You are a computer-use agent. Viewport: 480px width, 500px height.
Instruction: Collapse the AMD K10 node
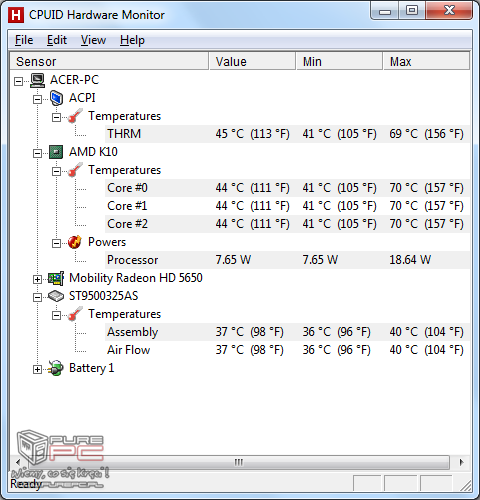[37, 153]
